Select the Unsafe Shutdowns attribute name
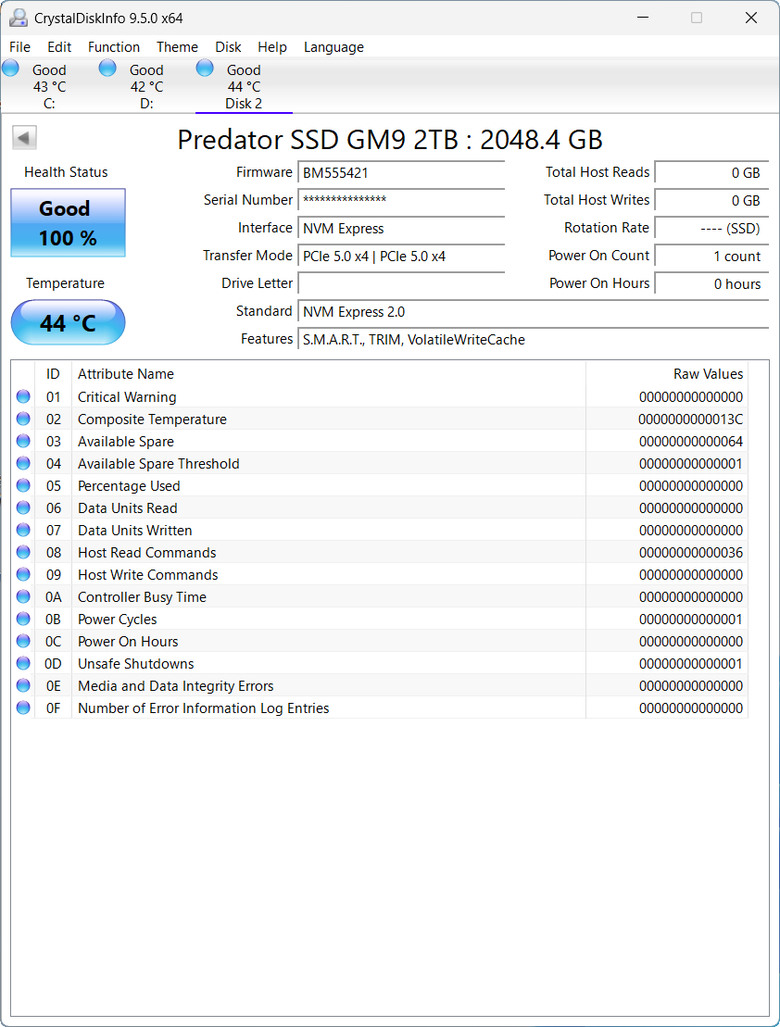This screenshot has width=780, height=1027. coord(136,664)
